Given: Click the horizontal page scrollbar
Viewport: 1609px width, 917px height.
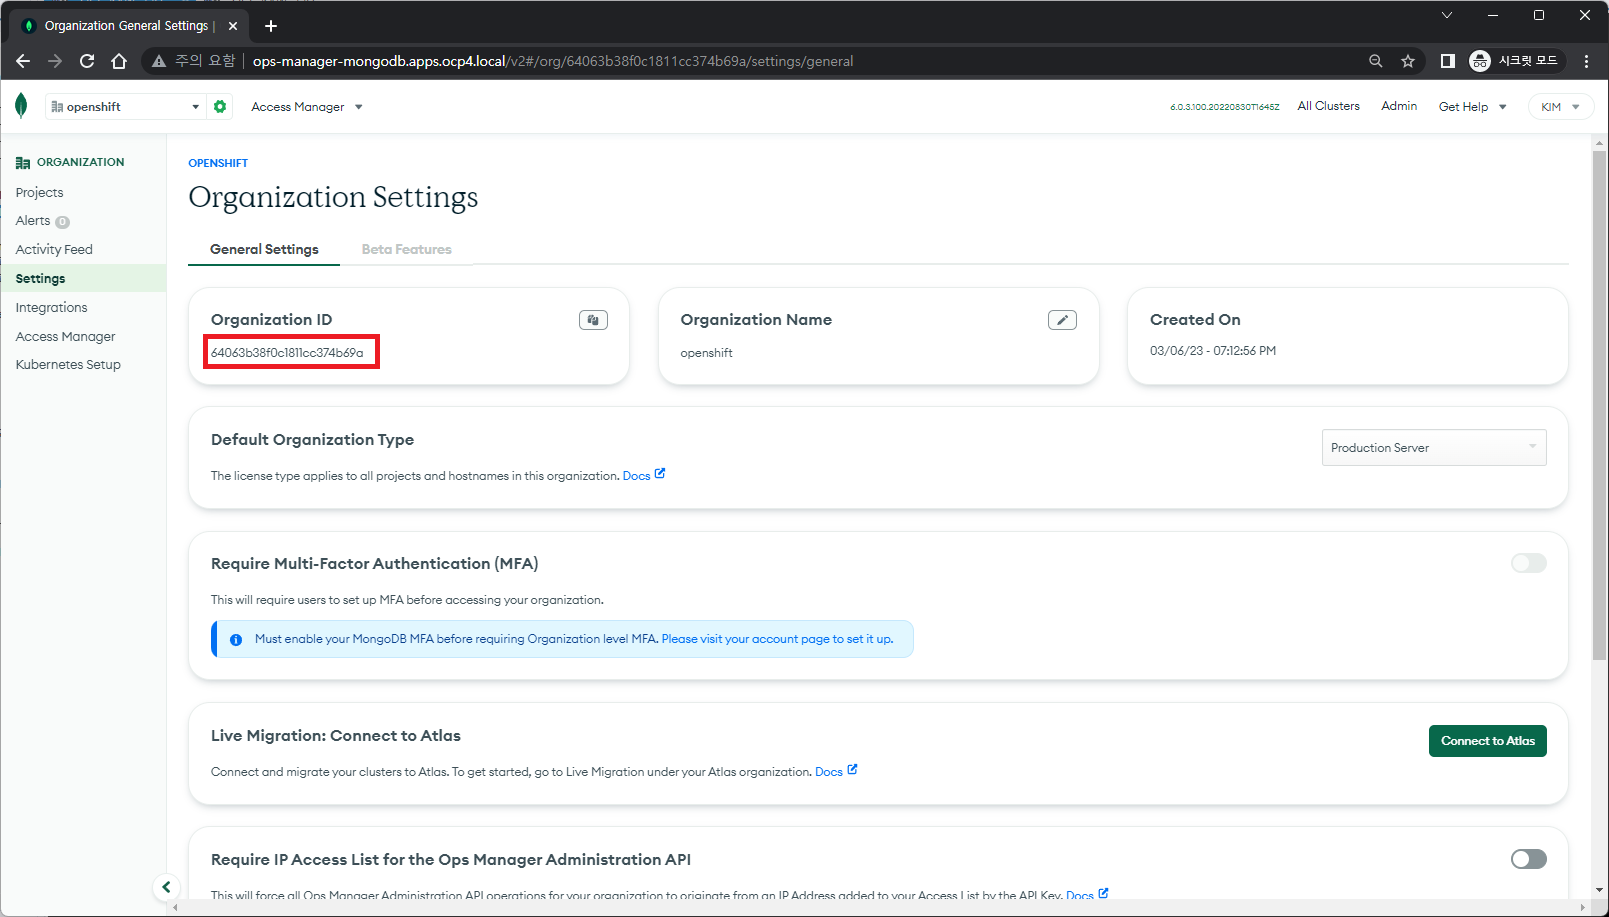Looking at the screenshot, I should [x=878, y=908].
